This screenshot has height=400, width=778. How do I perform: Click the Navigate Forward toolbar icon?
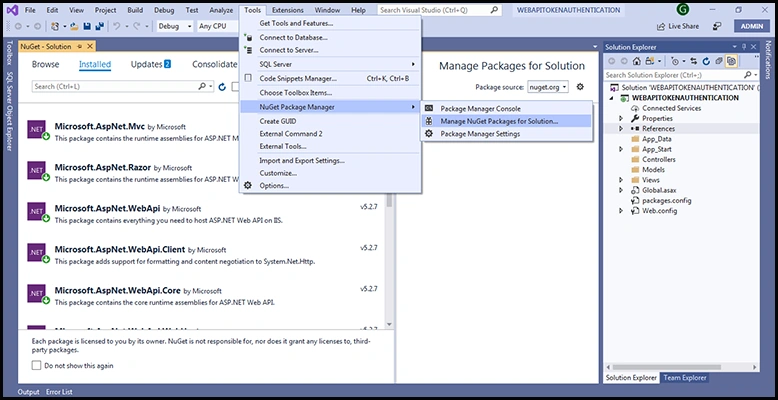click(x=37, y=26)
